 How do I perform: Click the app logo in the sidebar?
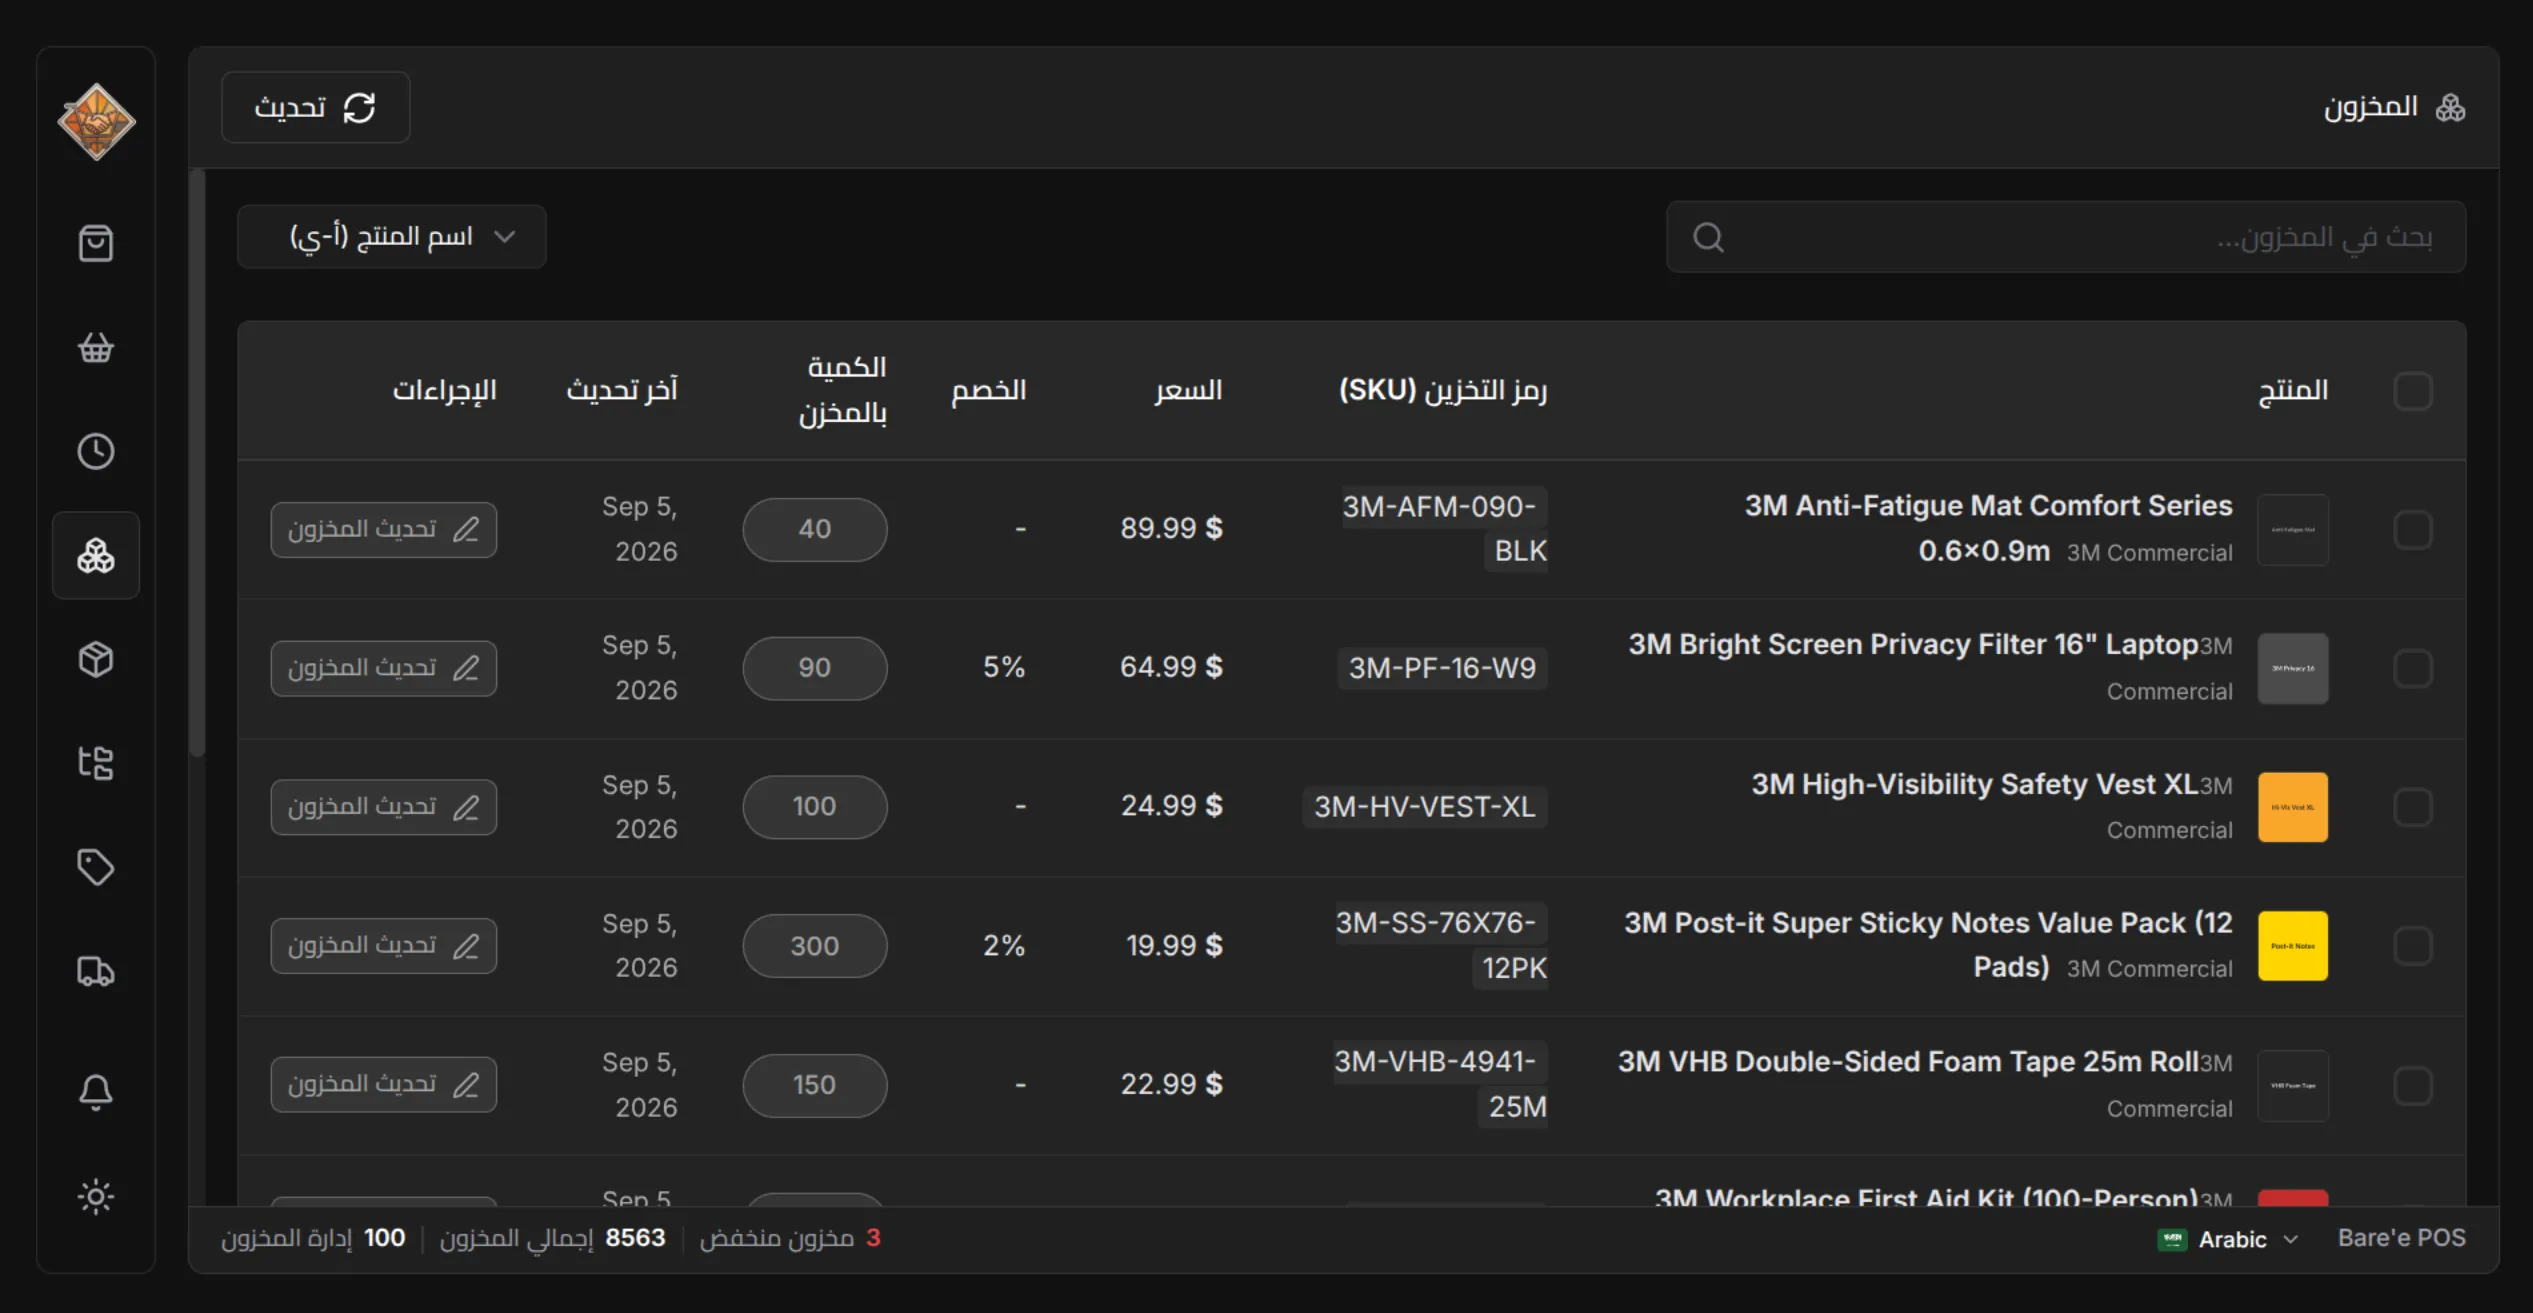point(96,122)
